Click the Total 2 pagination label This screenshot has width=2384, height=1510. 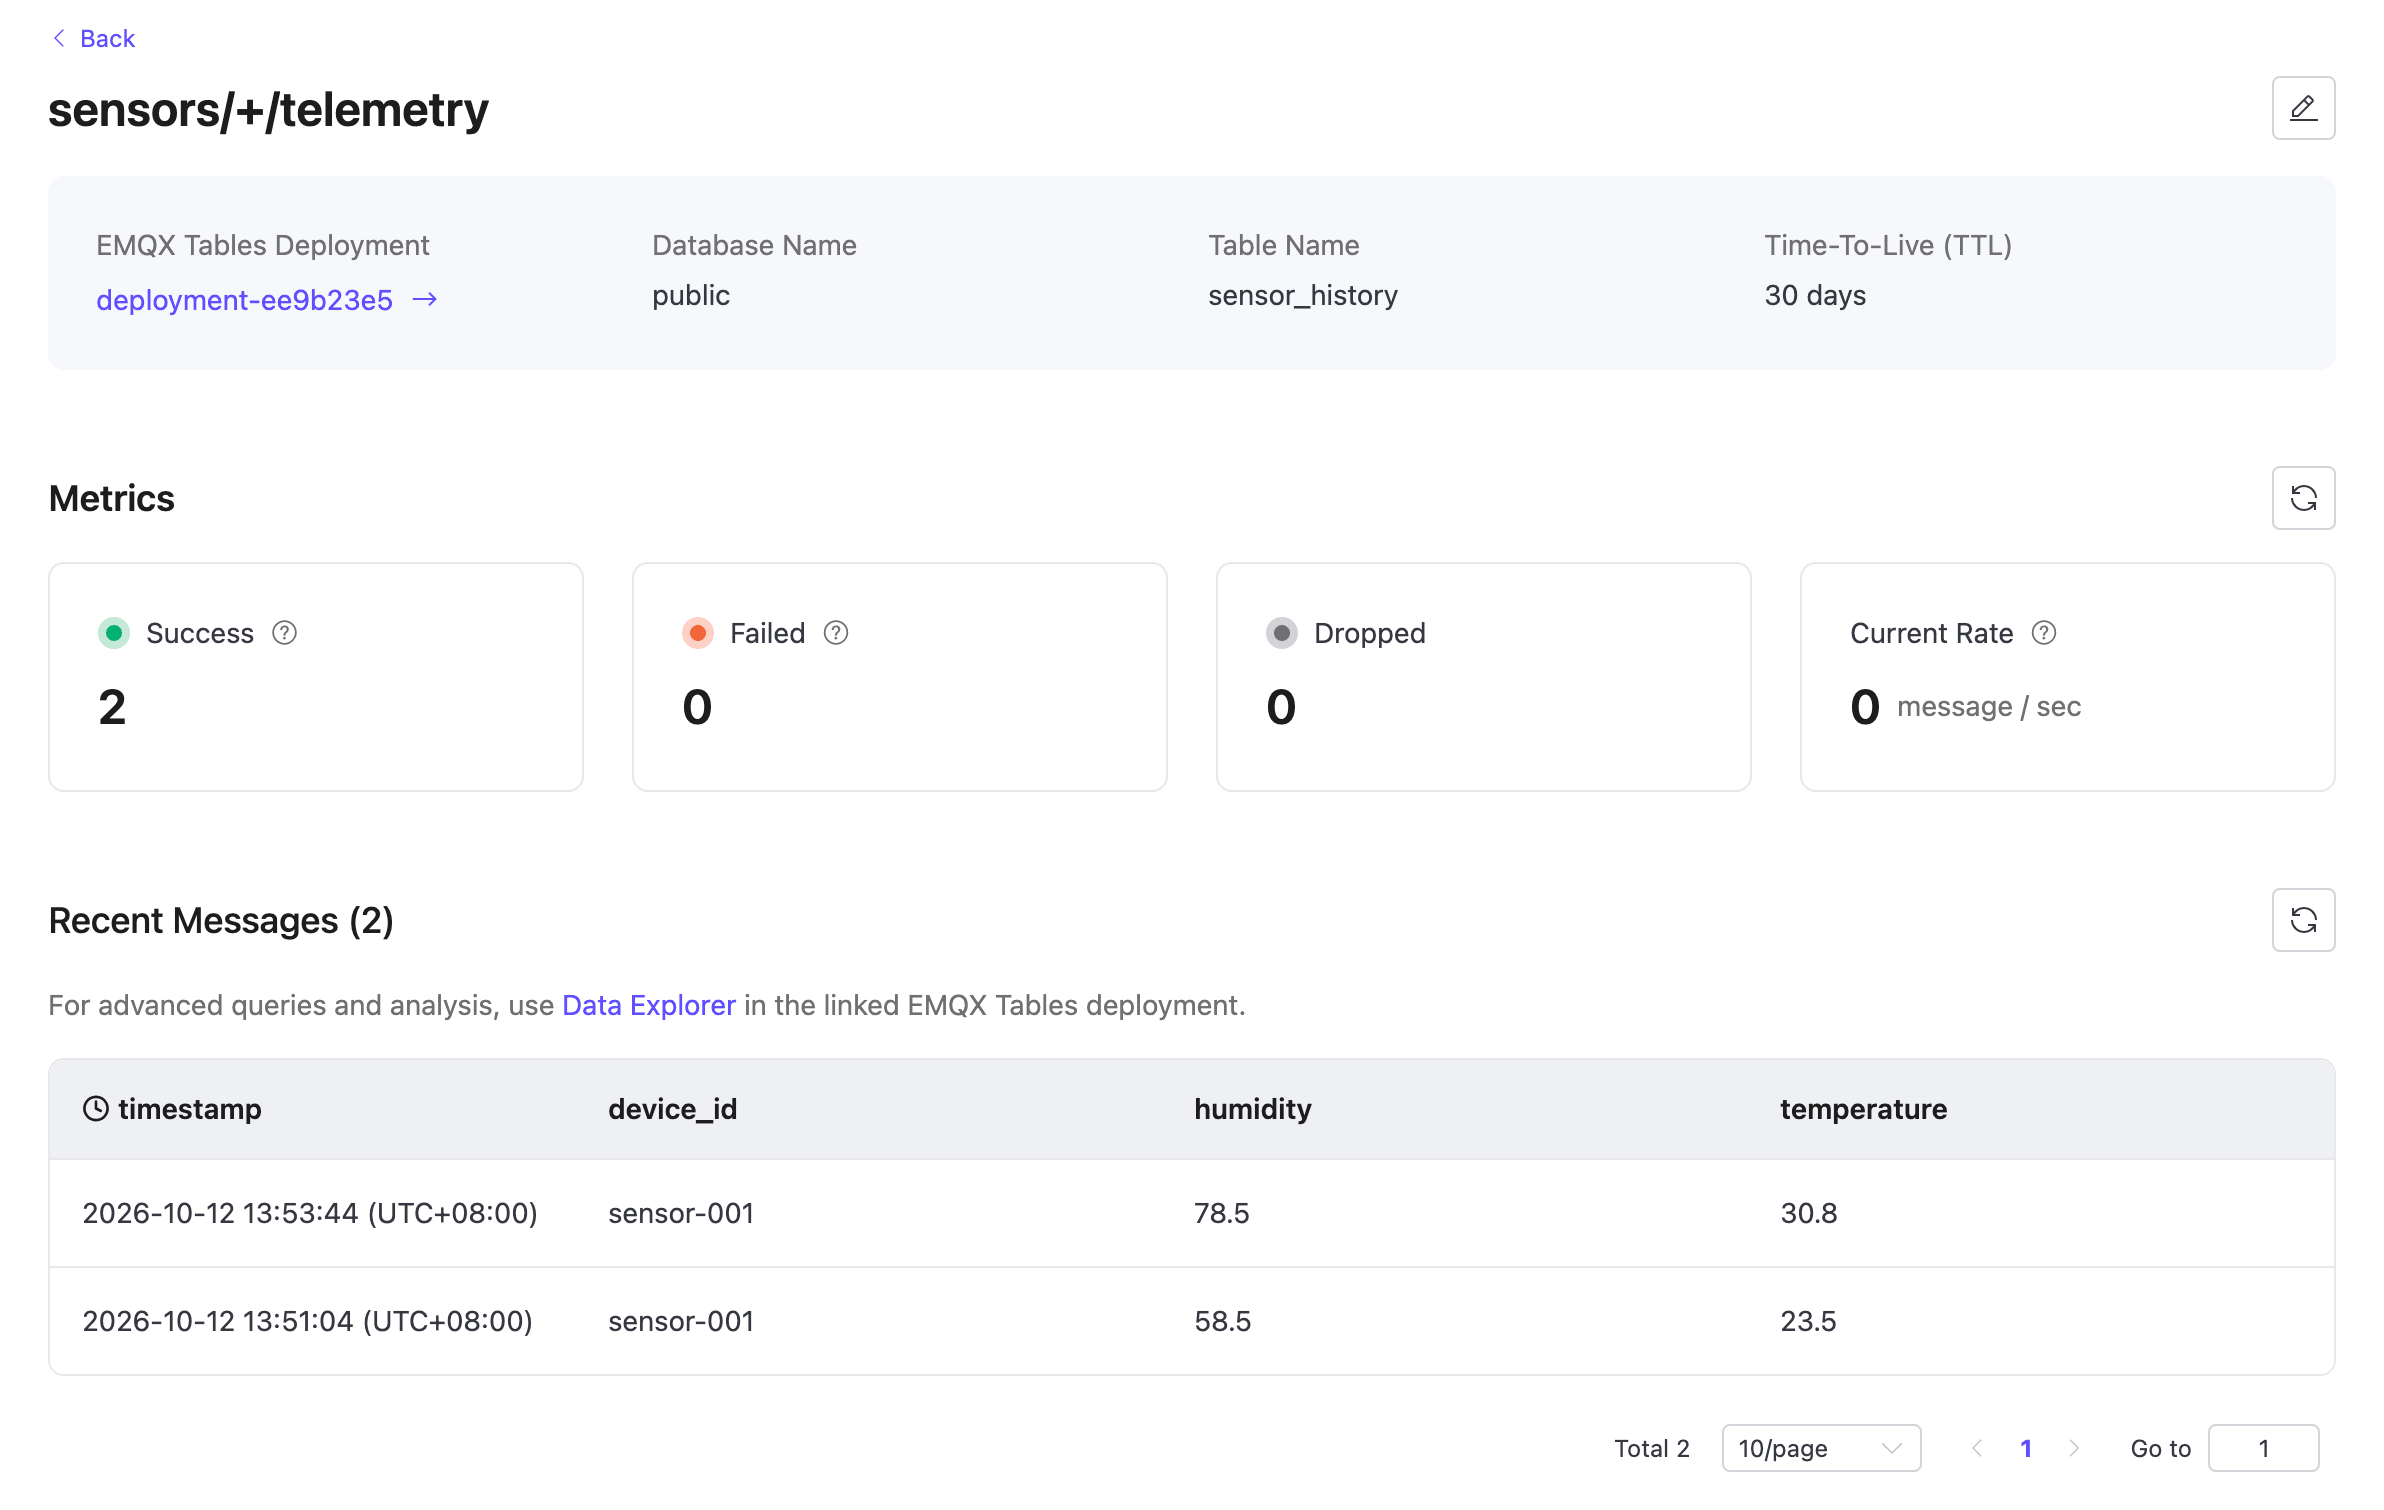[x=1652, y=1448]
